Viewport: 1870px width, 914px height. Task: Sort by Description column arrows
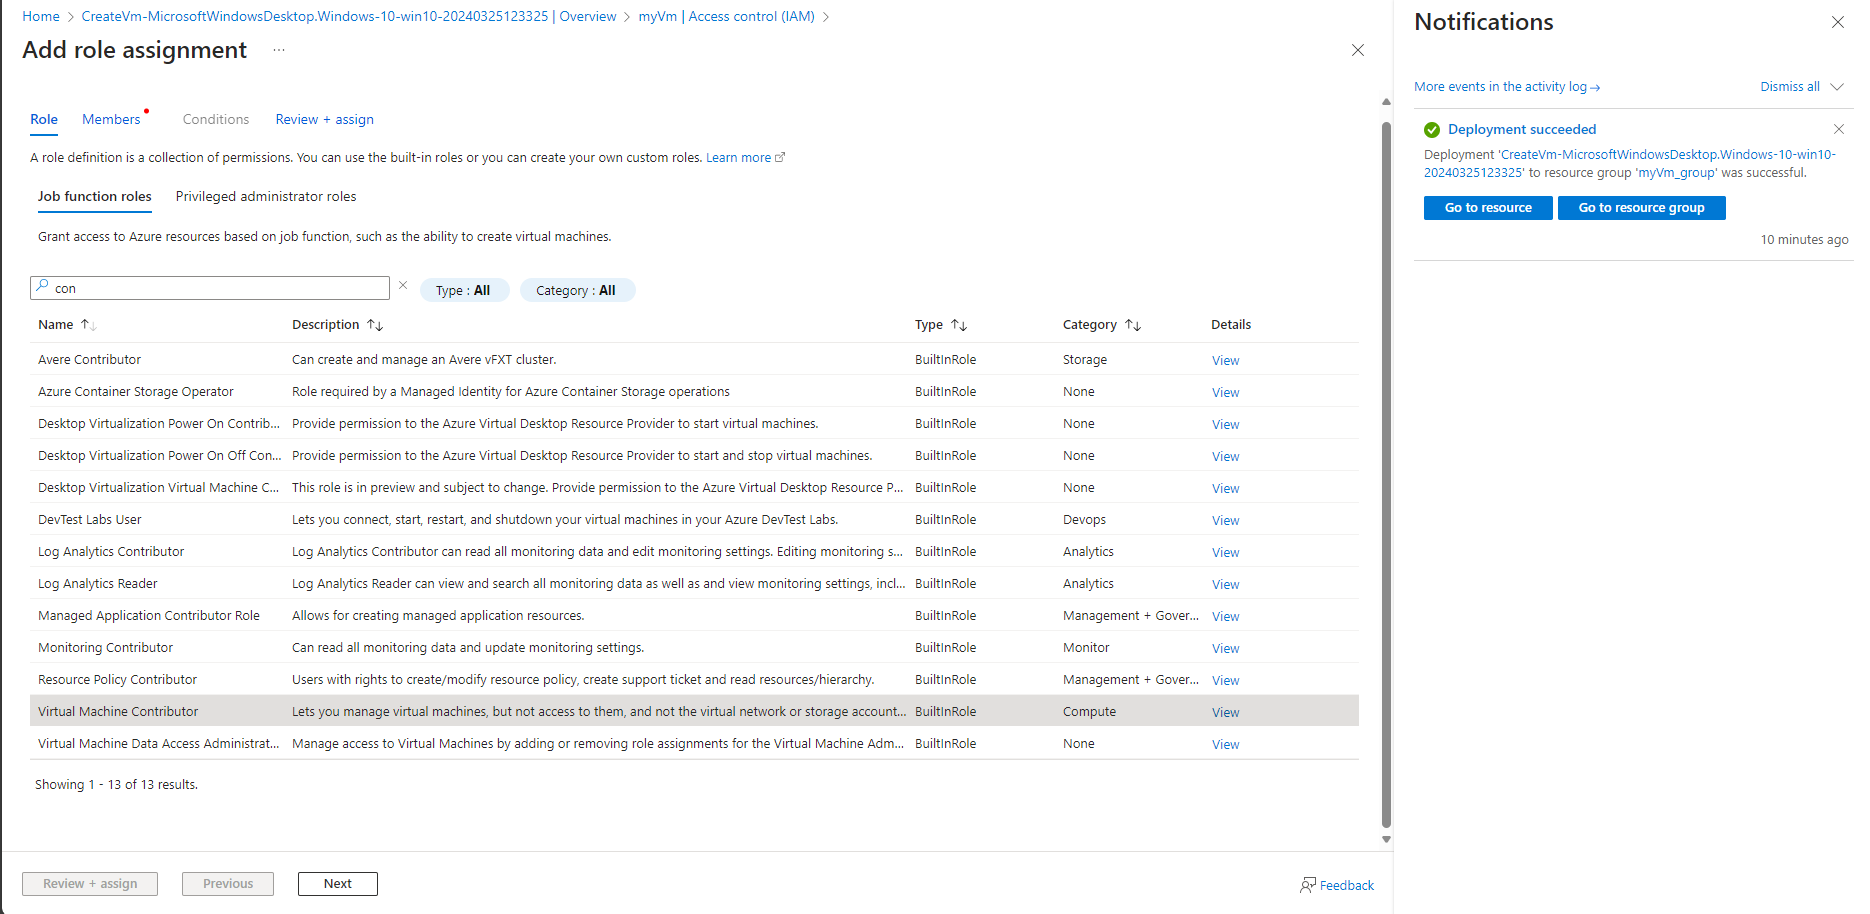[375, 325]
